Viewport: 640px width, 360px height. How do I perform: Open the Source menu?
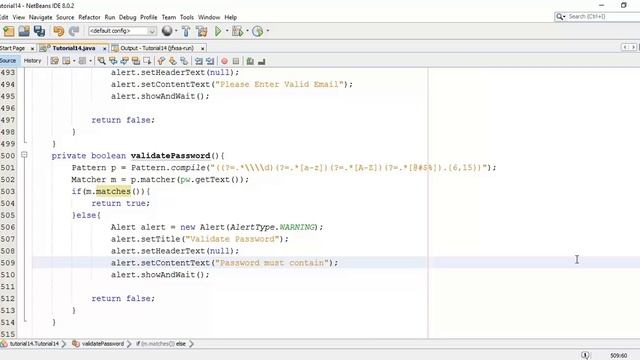pyautogui.click(x=65, y=17)
